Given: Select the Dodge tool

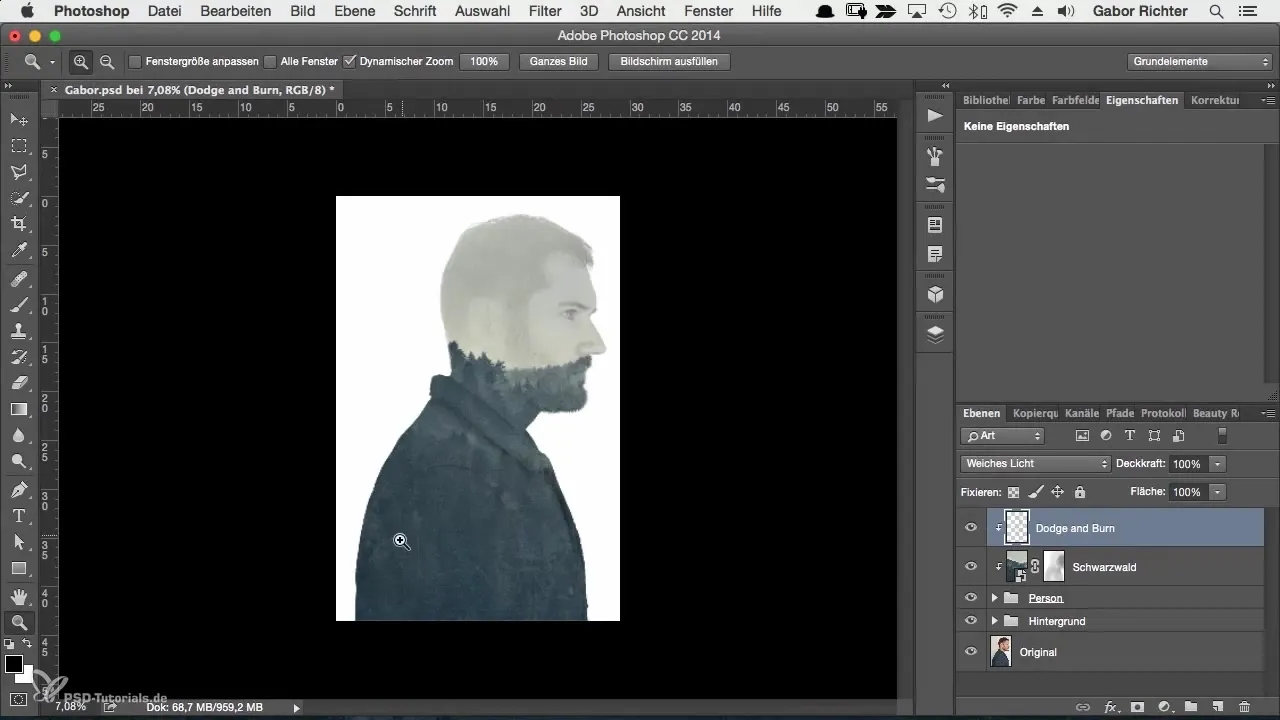Looking at the screenshot, I should click(19, 461).
